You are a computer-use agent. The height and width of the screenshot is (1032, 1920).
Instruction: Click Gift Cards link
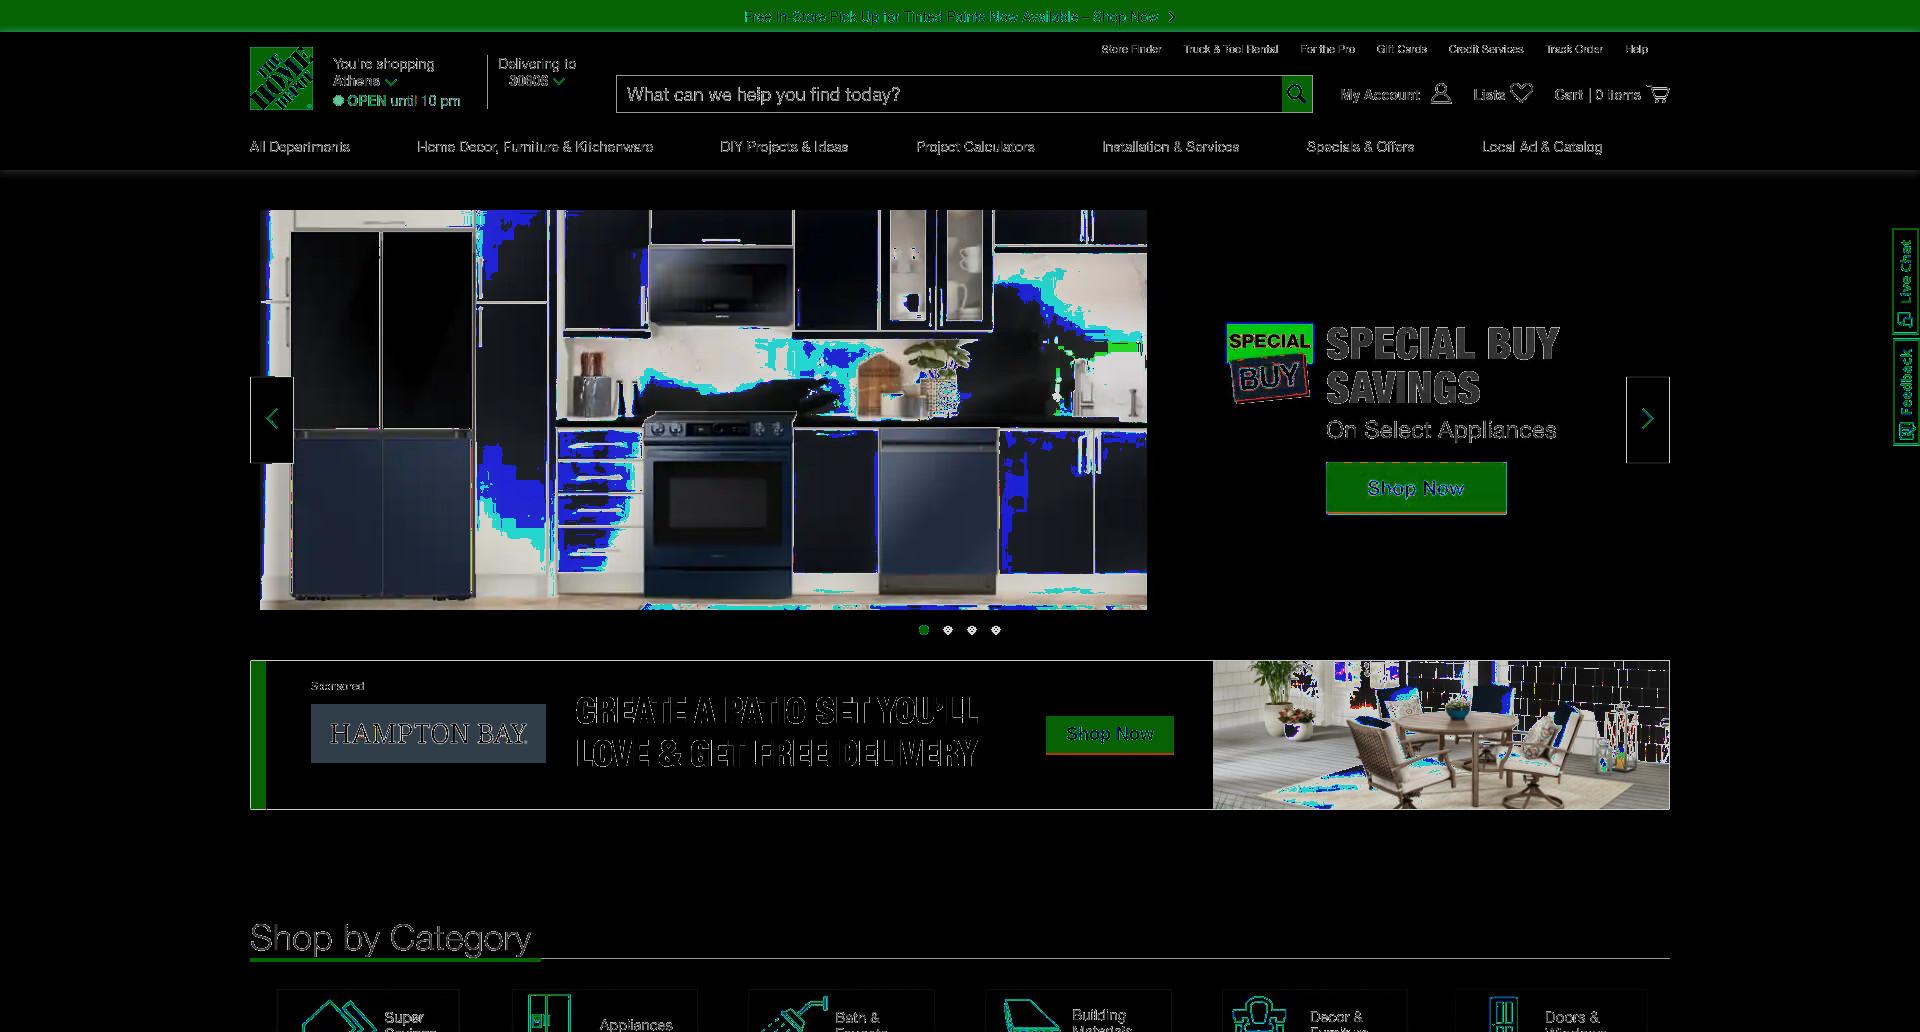click(1401, 49)
